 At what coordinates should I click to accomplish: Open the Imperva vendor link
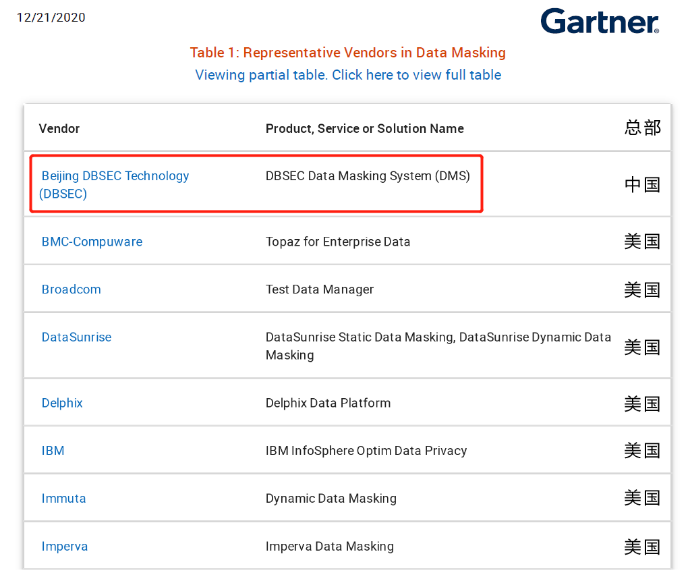point(65,547)
